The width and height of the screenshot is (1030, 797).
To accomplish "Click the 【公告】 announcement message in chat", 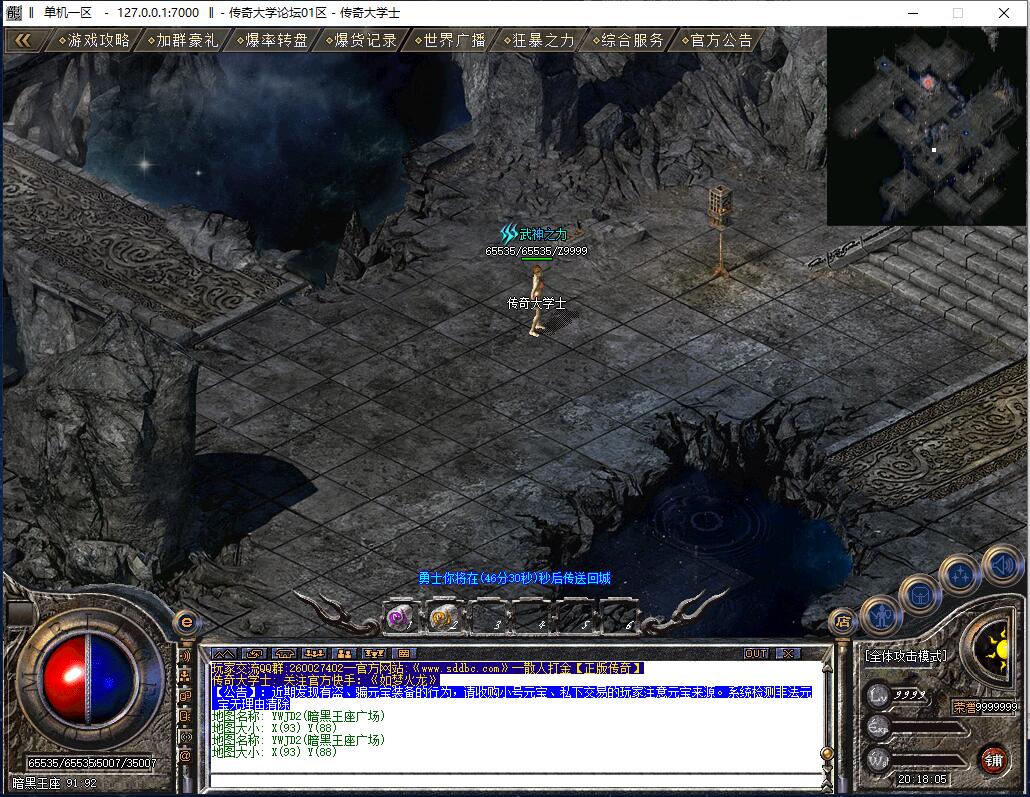I will point(512,698).
